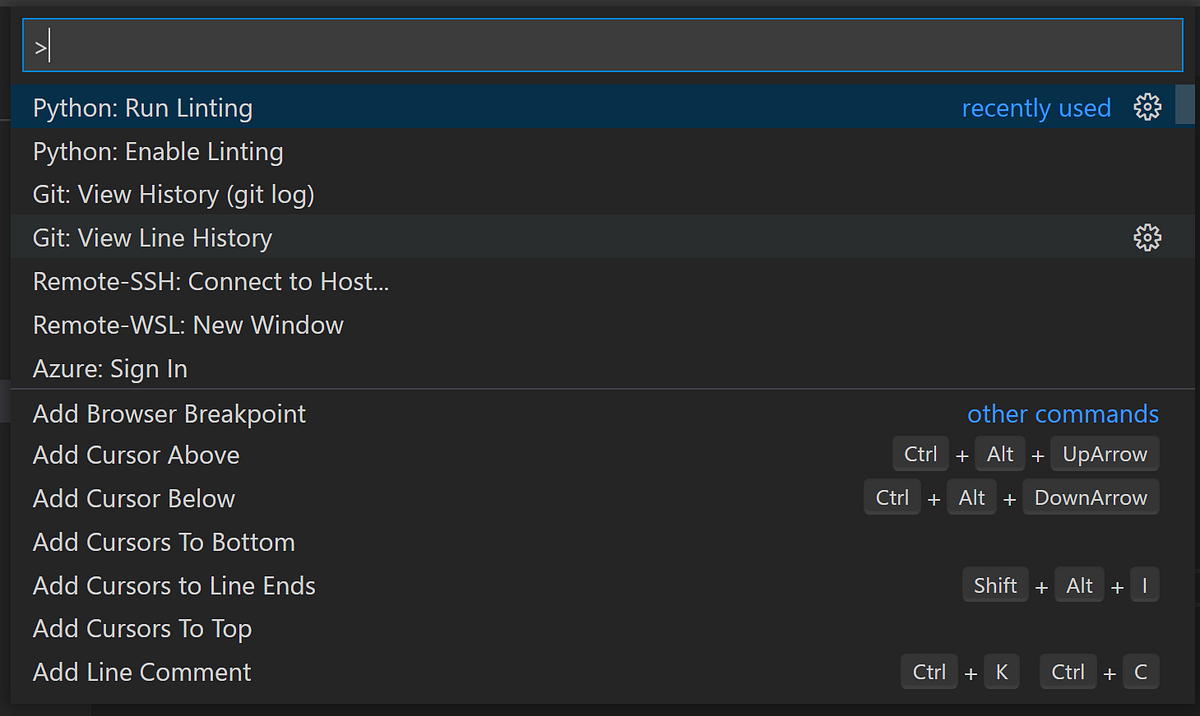
Task: Run Python: Run Linting command
Action: 143,108
